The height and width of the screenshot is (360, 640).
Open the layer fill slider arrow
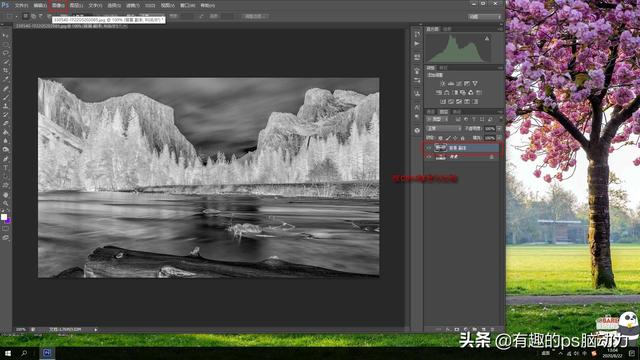(499, 138)
